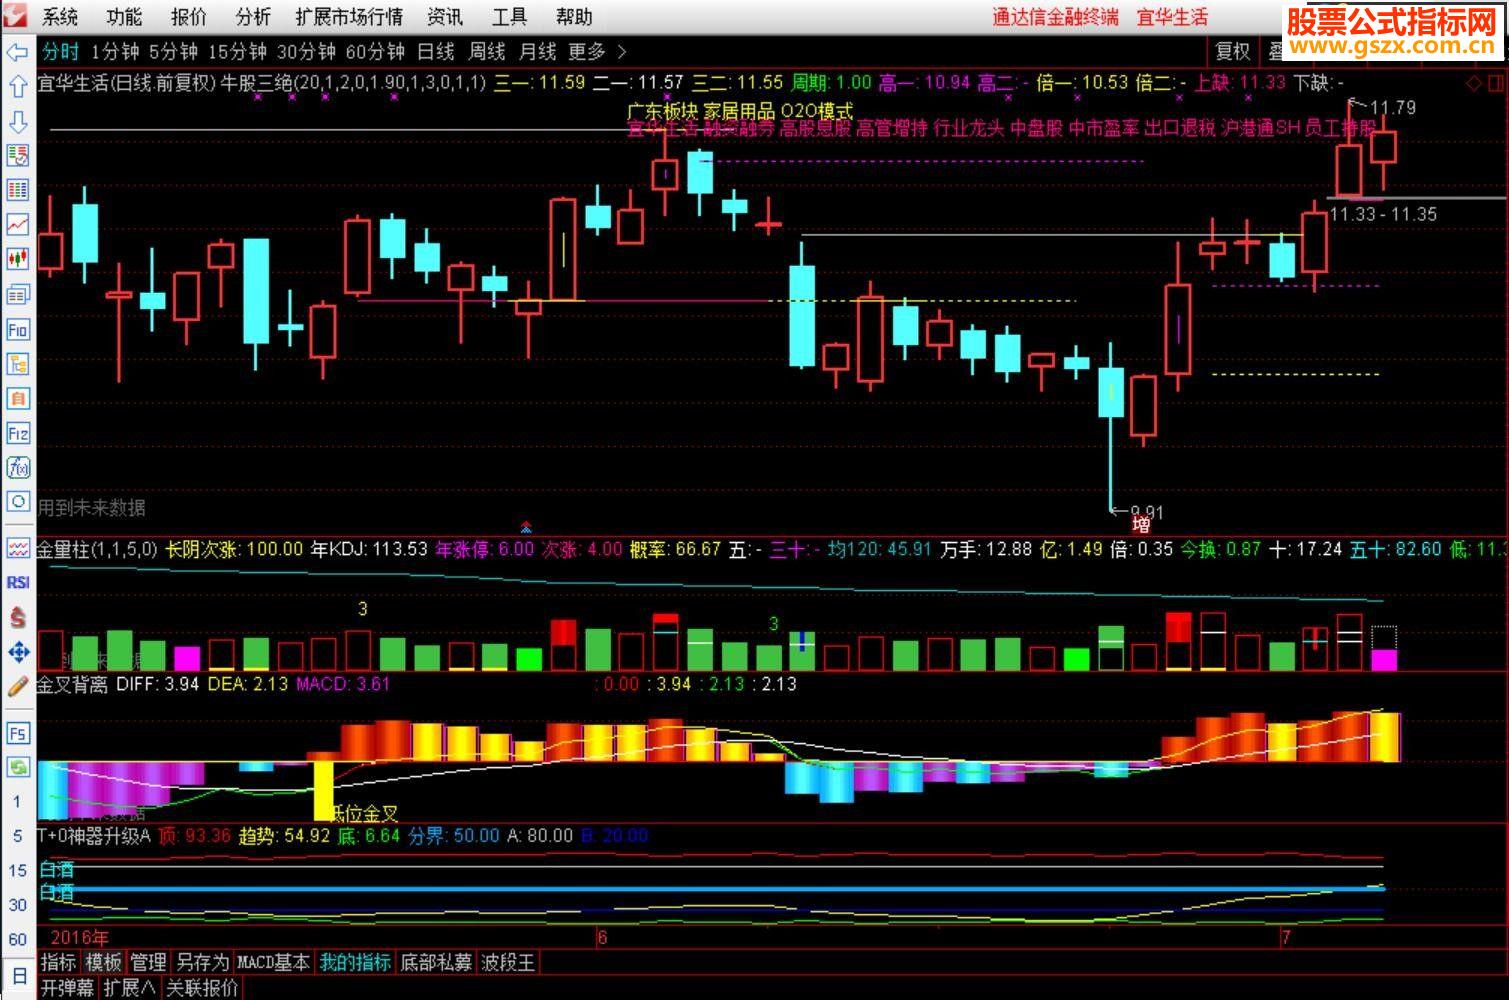Click the 模板 template button
Viewport: 1509px width, 1000px height.
103,963
